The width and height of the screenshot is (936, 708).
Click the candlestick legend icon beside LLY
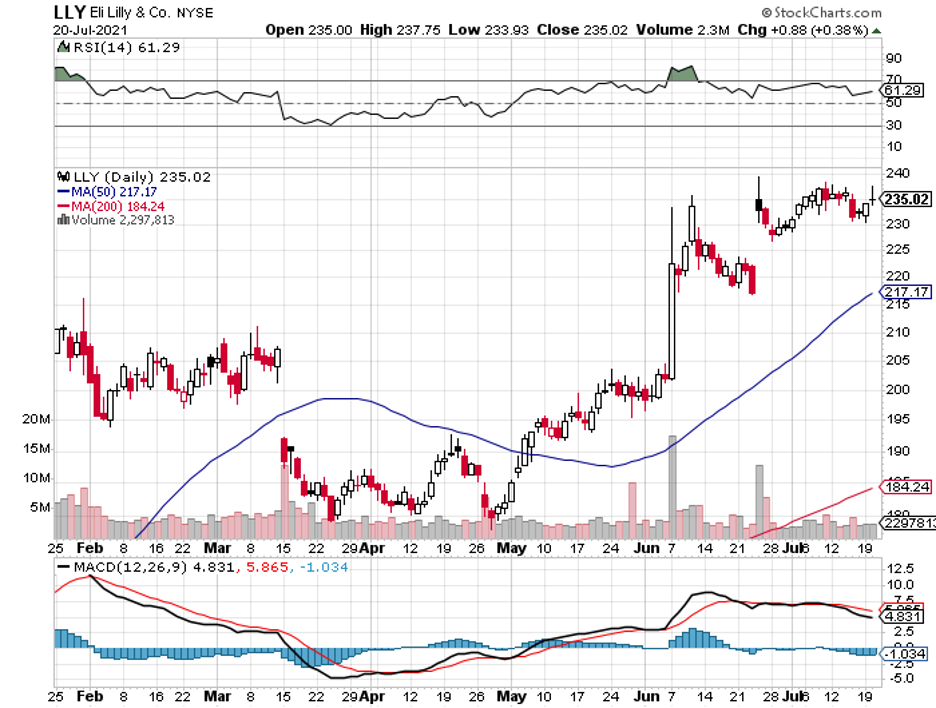(63, 177)
